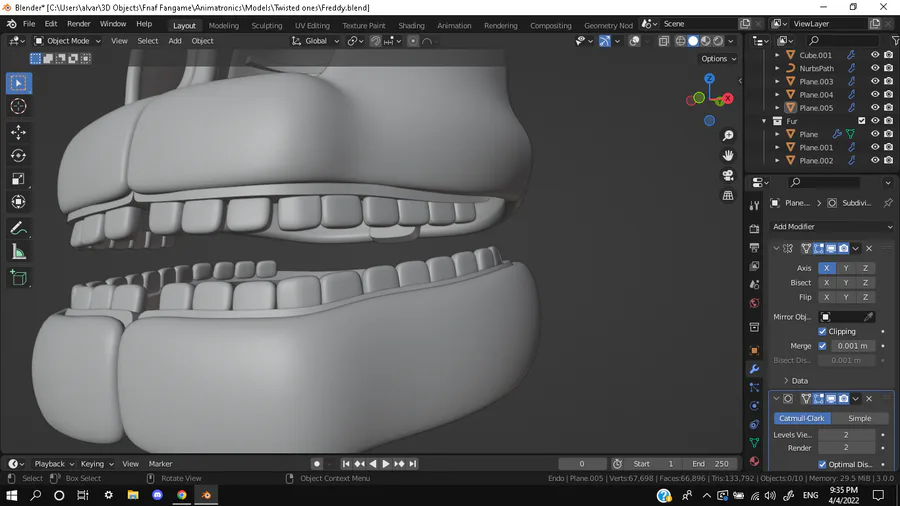The image size is (900, 506).
Task: Open the Render menu
Action: click(x=79, y=24)
